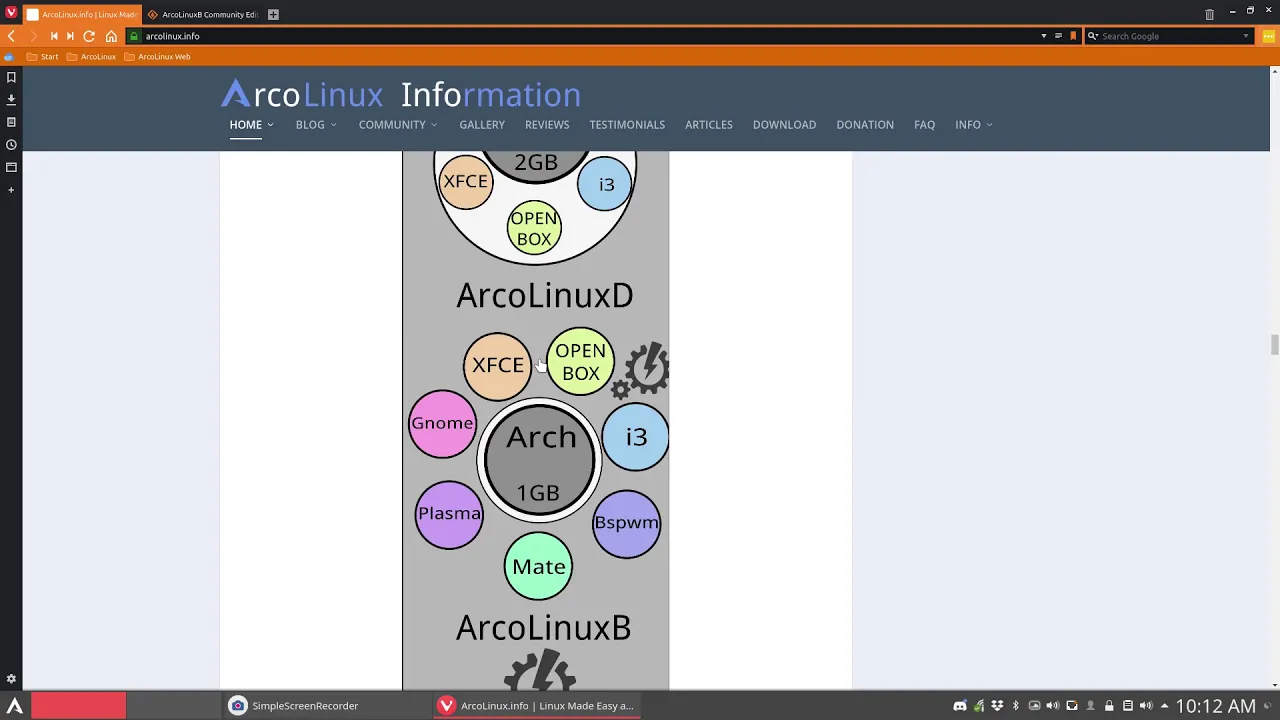This screenshot has width=1280, height=720.
Task: Open the Bookmarks side panel
Action: 11,77
